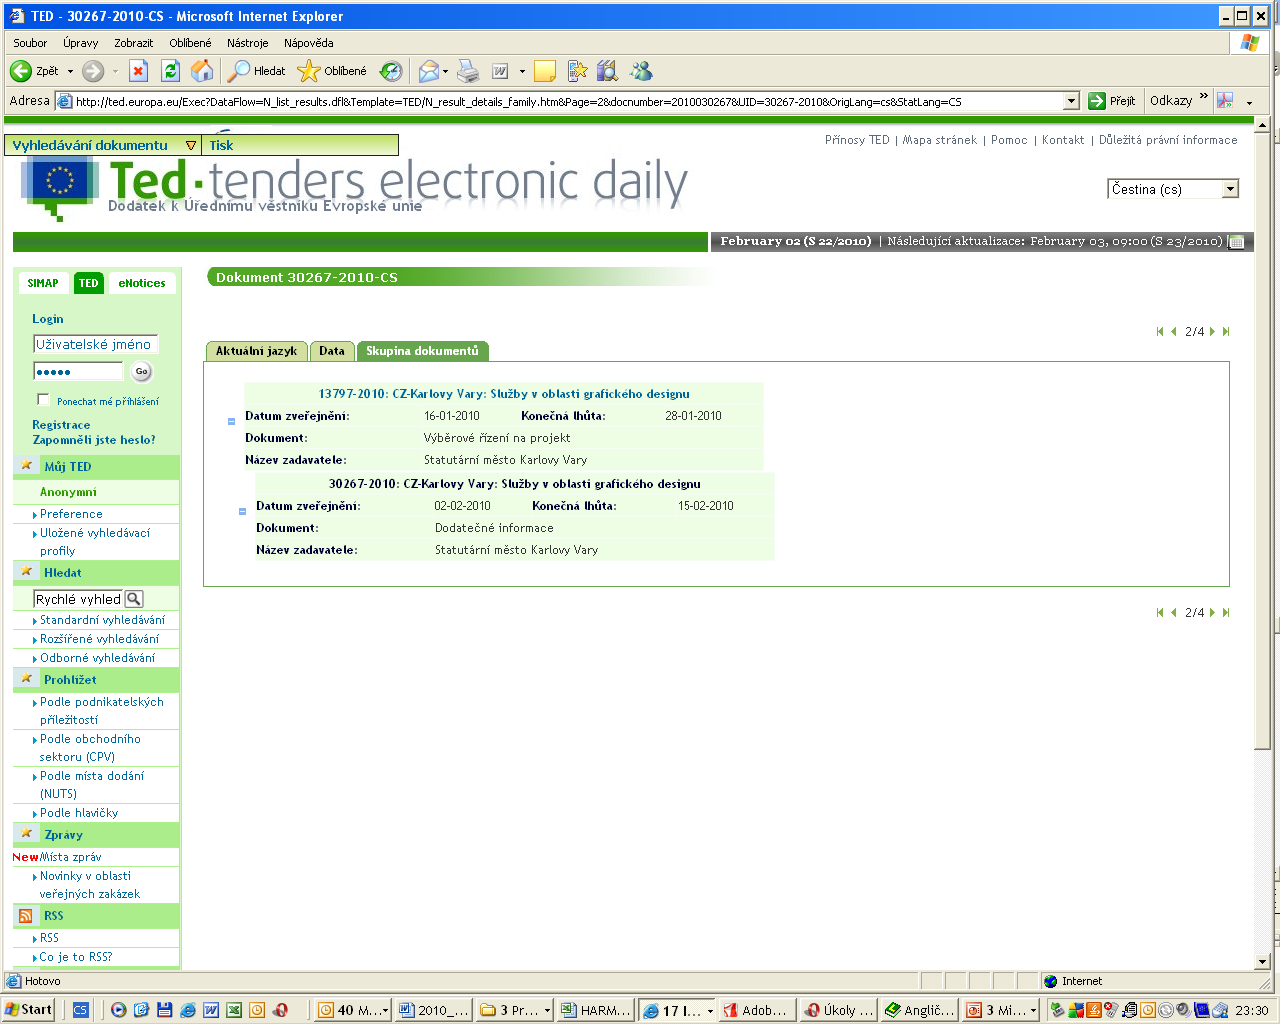Go to previous document in top pager
1280x1024 pixels.
[x=1174, y=332]
